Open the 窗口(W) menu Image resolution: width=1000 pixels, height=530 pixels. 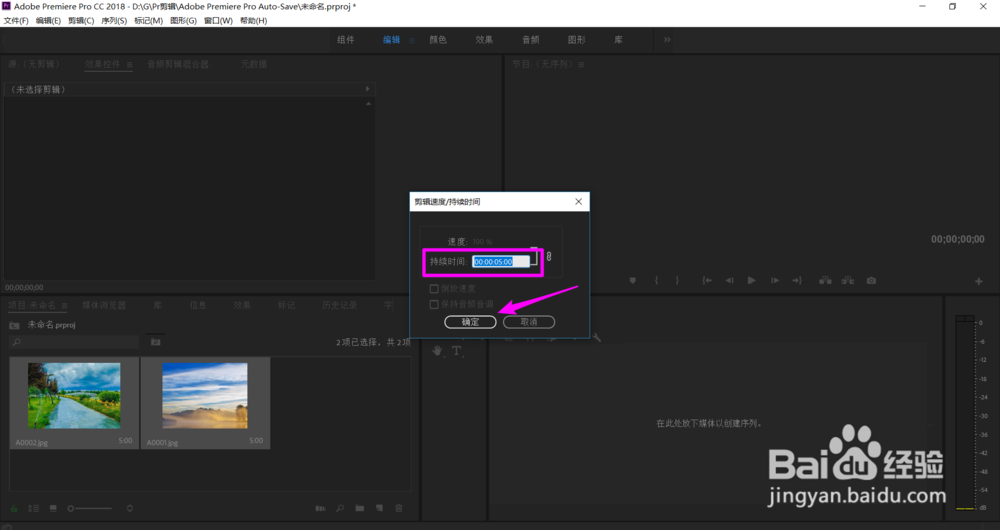pyautogui.click(x=218, y=20)
